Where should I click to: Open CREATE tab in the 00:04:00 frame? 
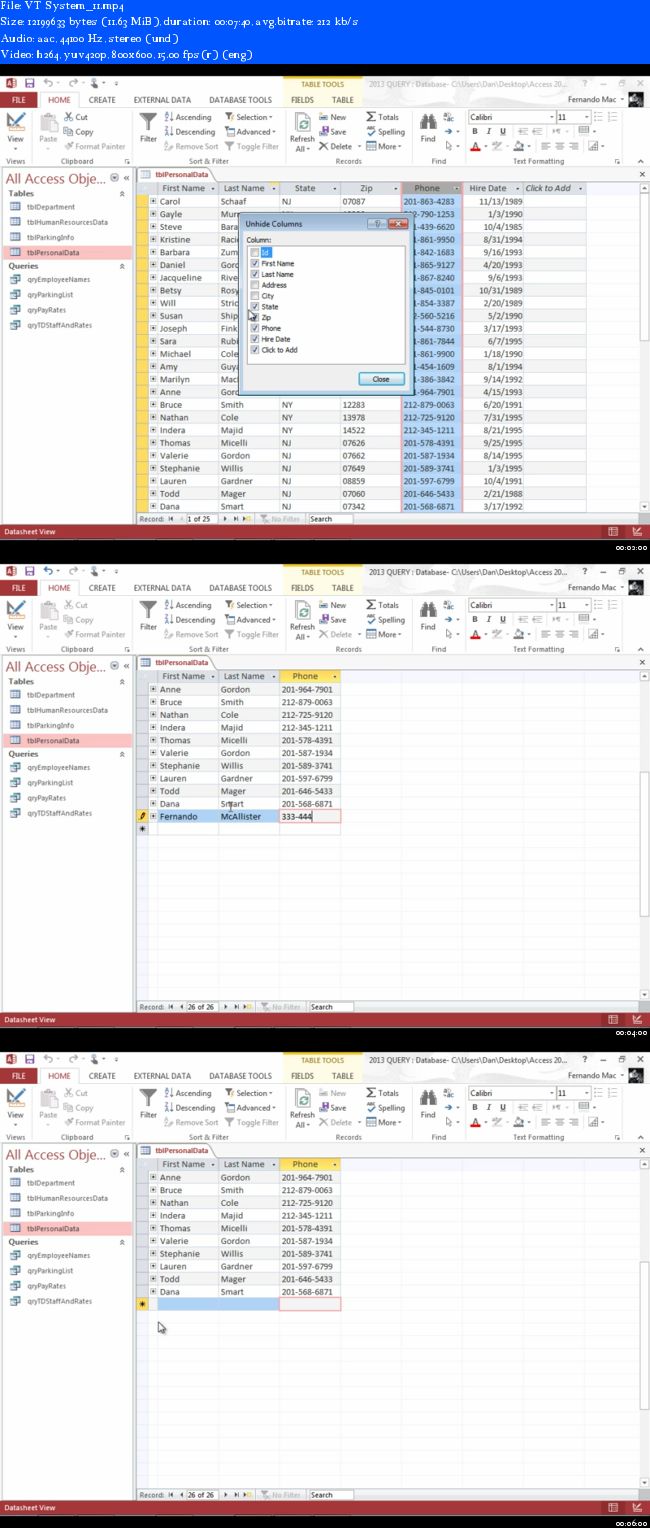[102, 588]
